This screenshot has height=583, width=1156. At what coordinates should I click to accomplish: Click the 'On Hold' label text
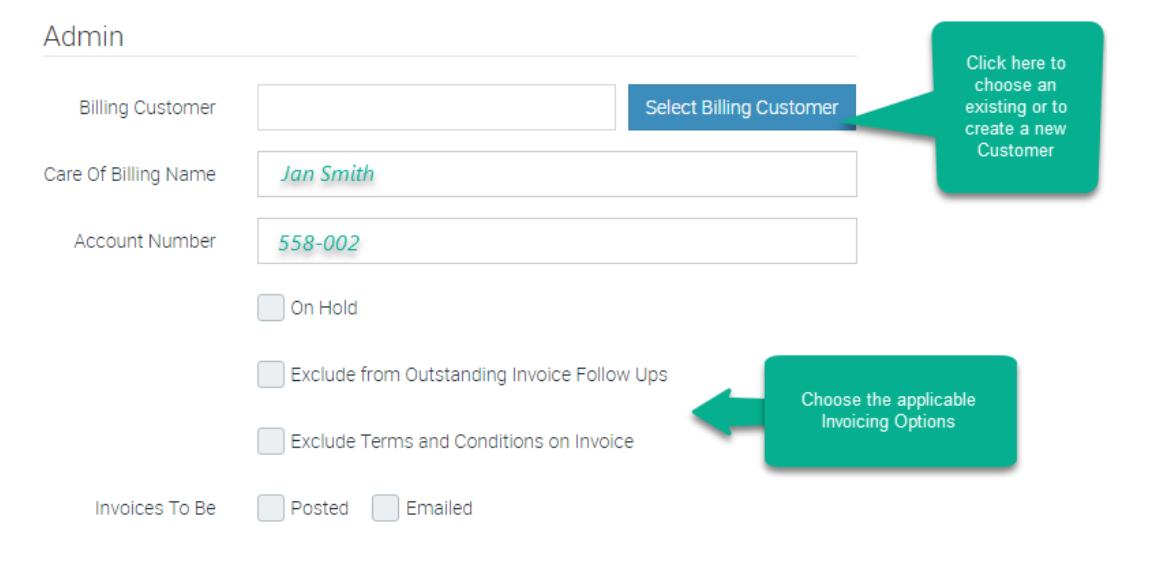[x=324, y=308]
